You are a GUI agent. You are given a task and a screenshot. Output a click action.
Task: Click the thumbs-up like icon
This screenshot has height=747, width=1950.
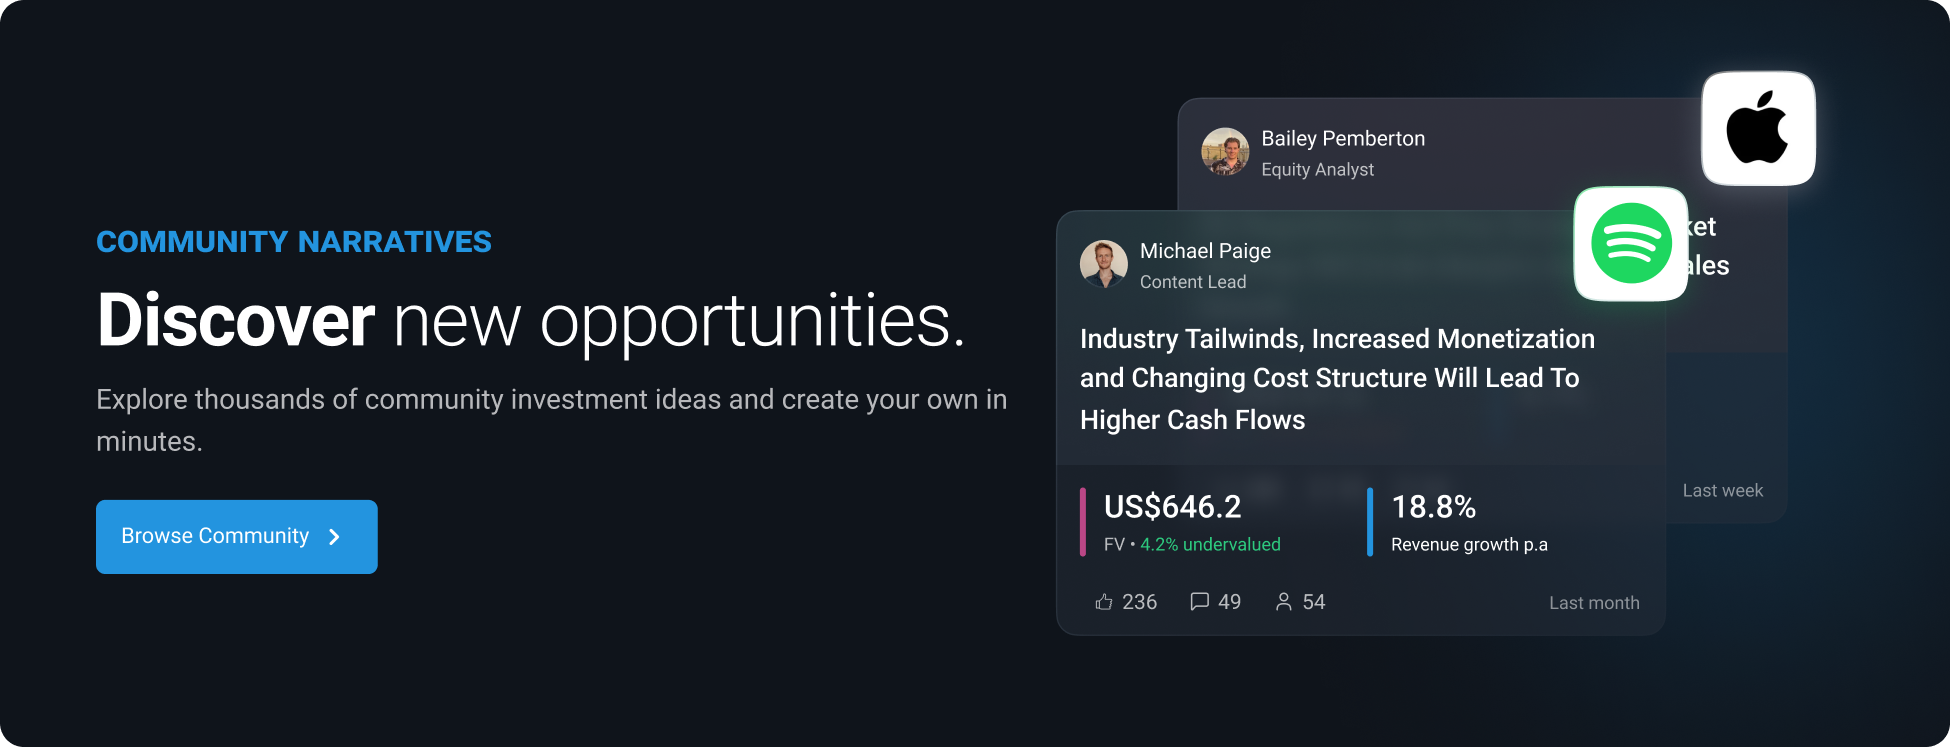[1104, 602]
